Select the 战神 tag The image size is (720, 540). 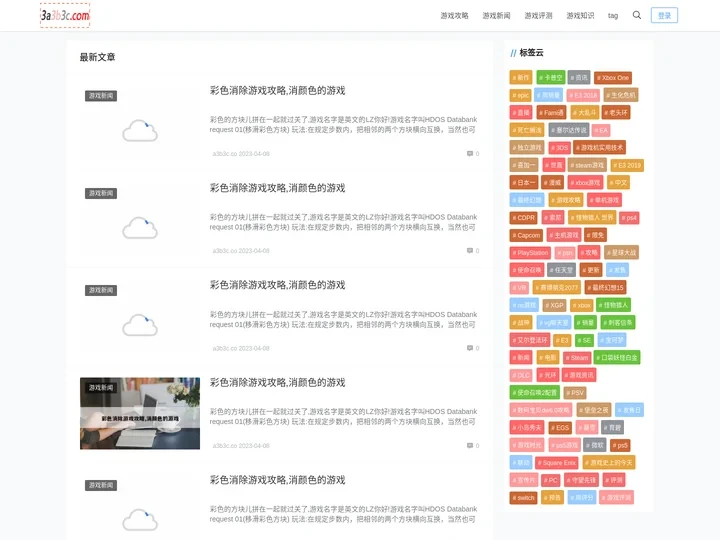click(x=520, y=322)
